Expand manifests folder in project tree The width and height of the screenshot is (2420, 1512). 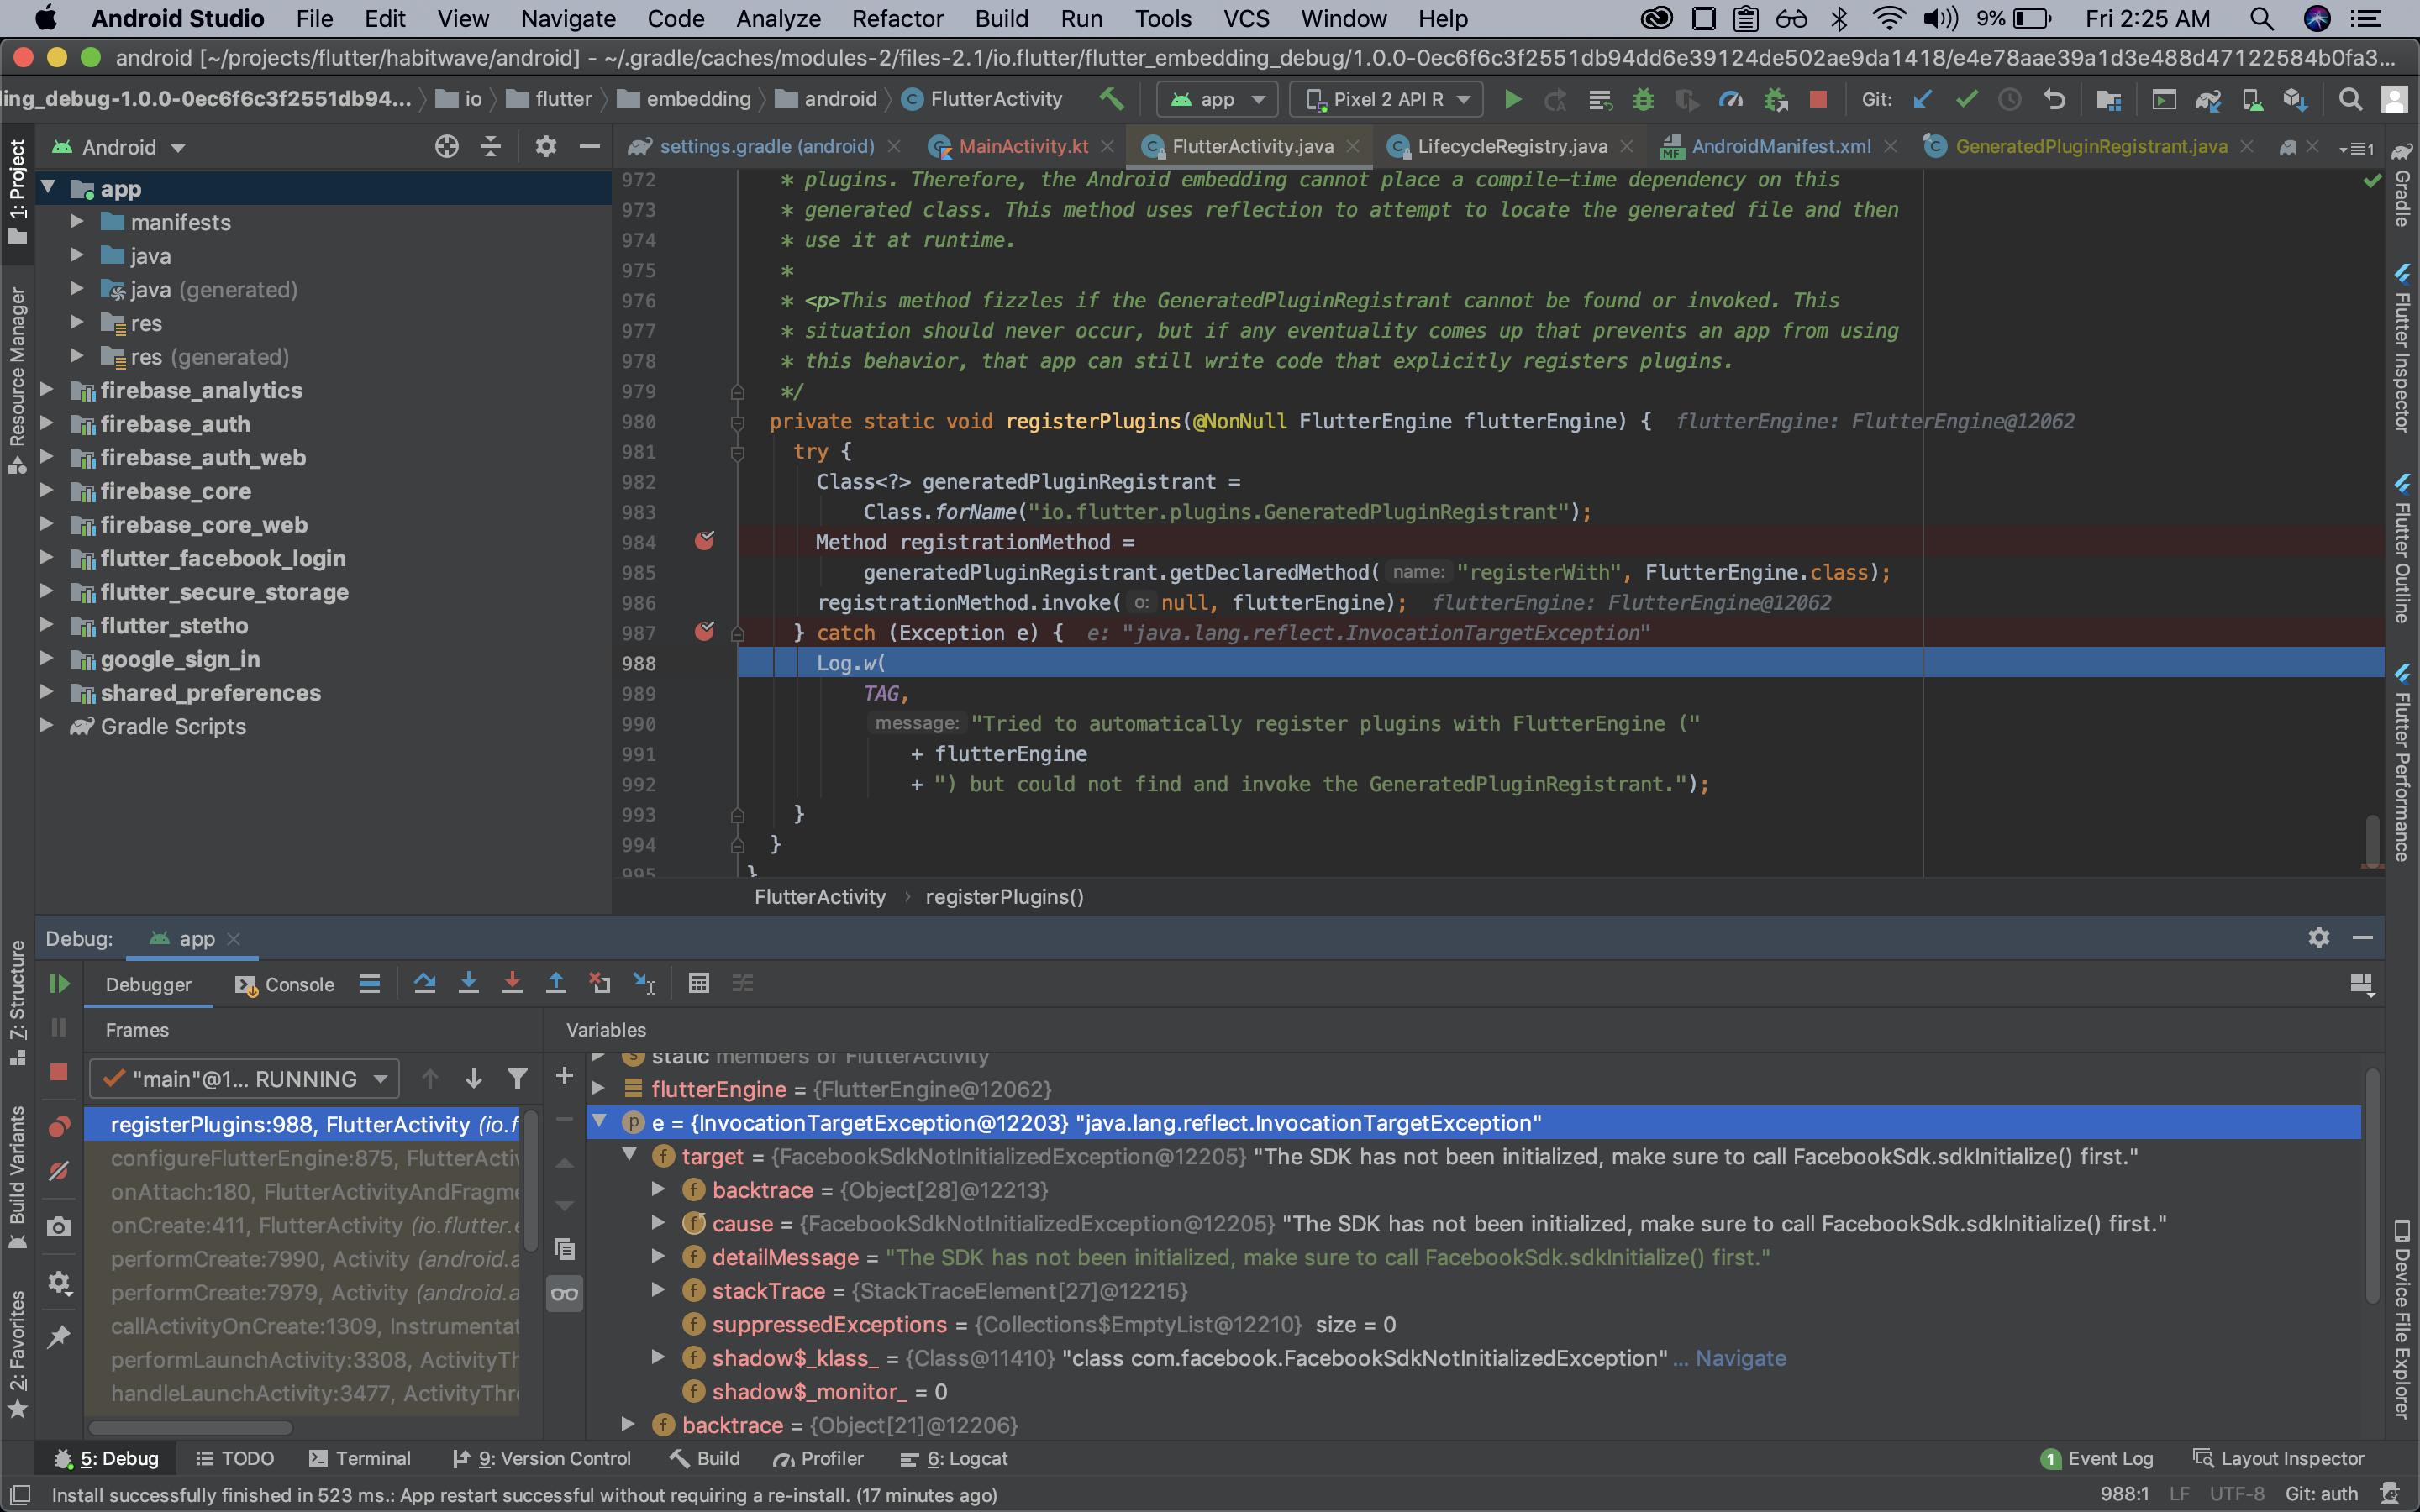point(76,221)
